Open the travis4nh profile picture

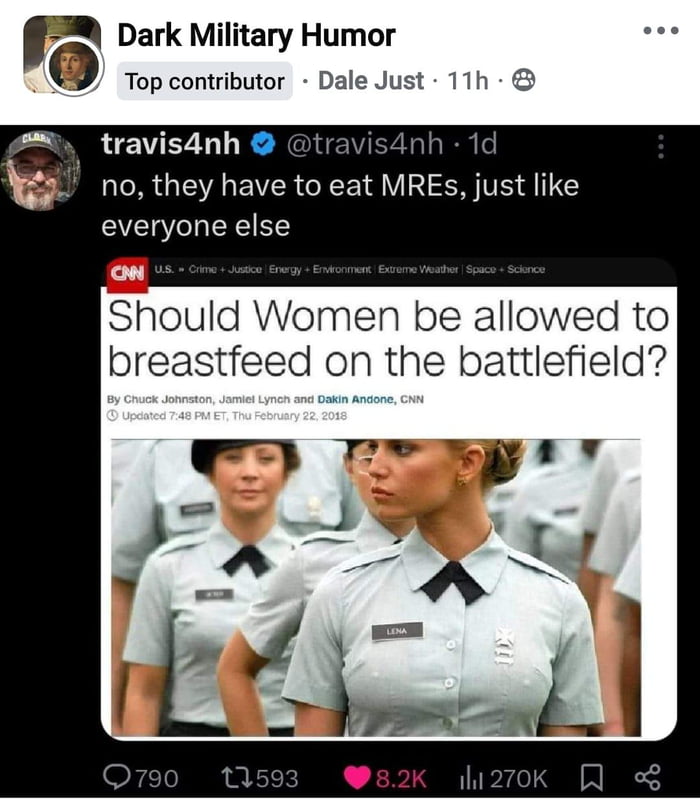click(40, 170)
